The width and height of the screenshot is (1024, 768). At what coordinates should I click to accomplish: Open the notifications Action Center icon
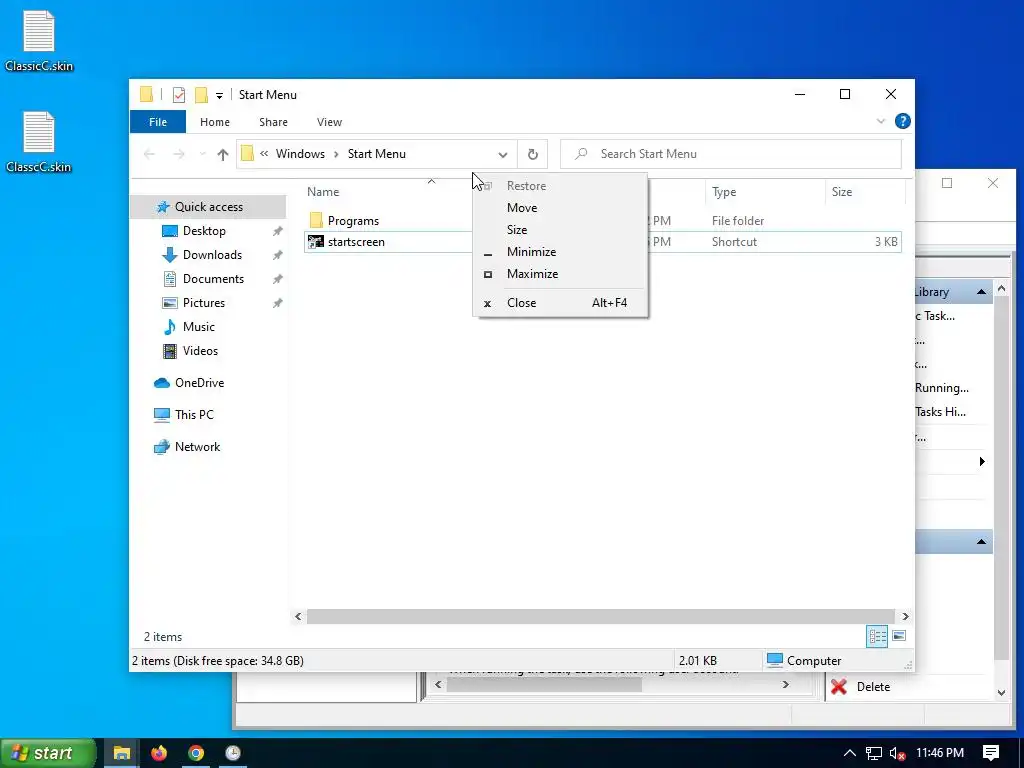[x=991, y=753]
